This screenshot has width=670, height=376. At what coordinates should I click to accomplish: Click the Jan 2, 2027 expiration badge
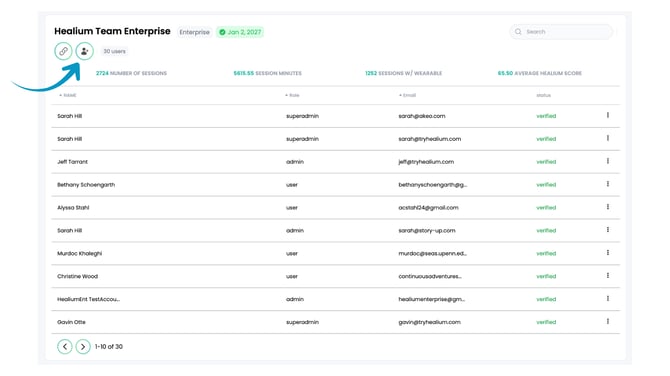click(240, 32)
